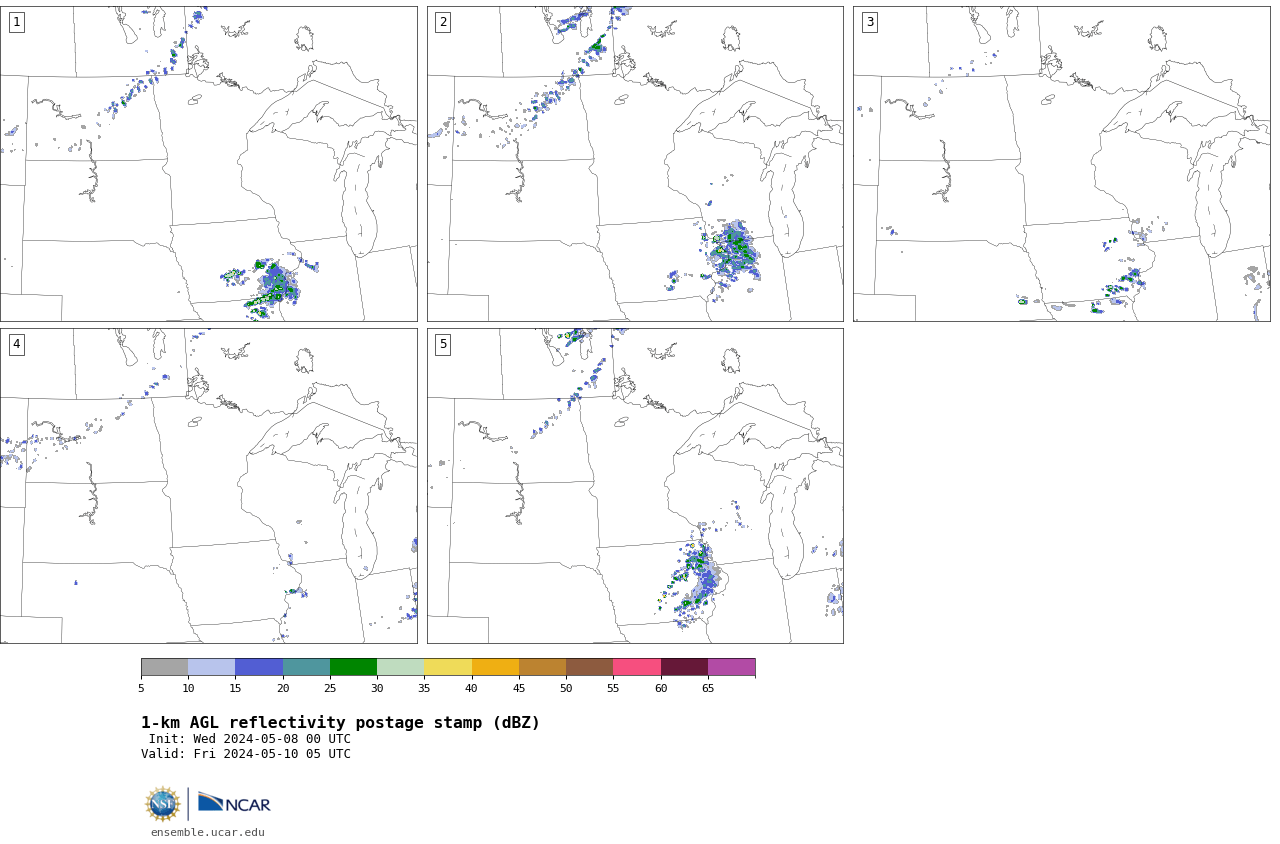Click the blue 15-20 dBZ swatch
The image size is (1280, 844).
(259, 667)
